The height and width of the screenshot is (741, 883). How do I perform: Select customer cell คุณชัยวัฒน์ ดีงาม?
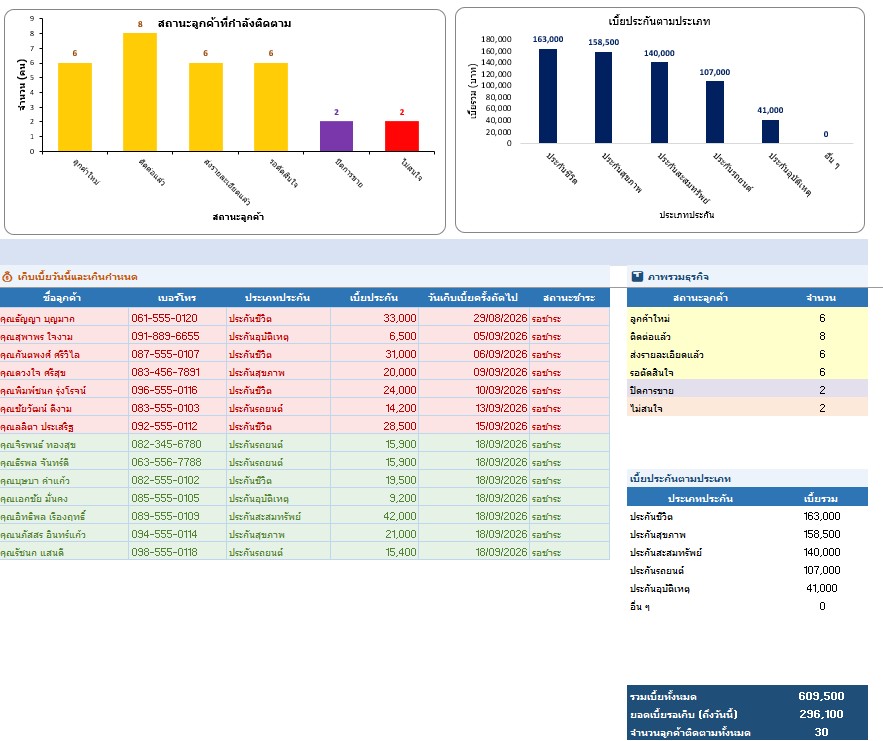pyautogui.click(x=64, y=408)
